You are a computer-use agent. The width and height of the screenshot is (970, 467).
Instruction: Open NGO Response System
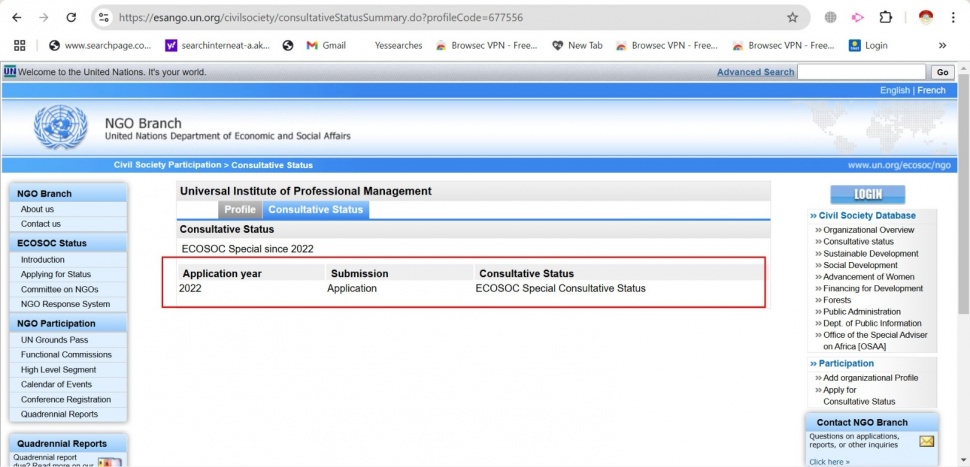[66, 304]
